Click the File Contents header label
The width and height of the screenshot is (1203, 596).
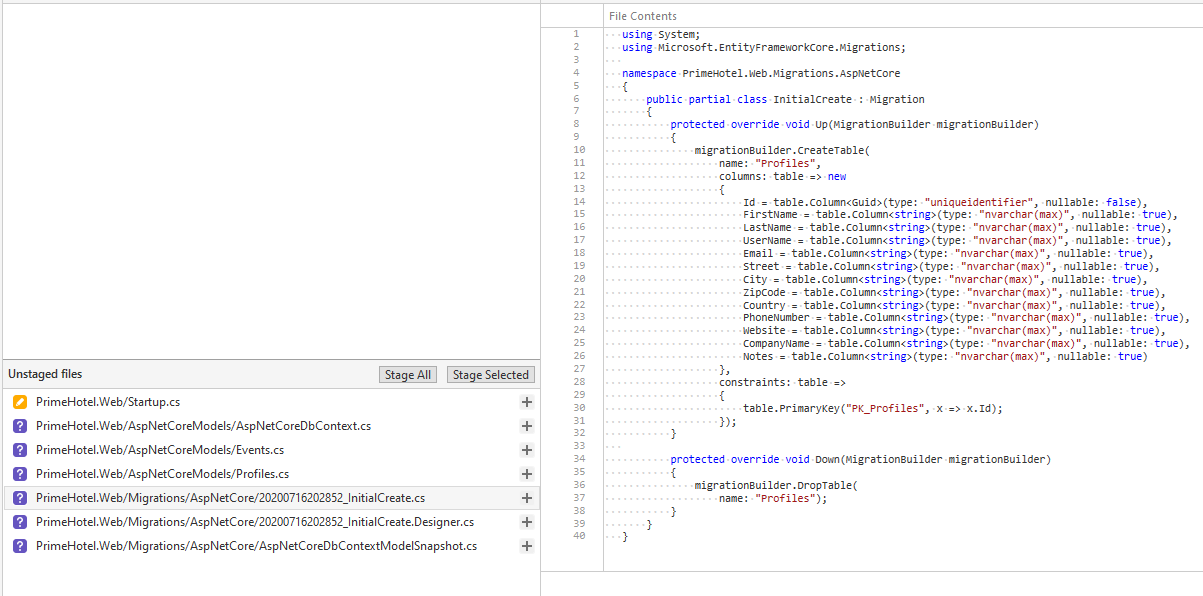pyautogui.click(x=643, y=16)
